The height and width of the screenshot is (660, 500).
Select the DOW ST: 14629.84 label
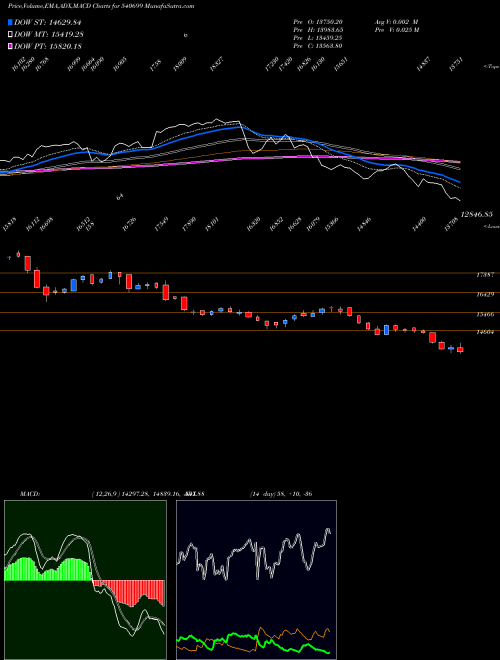pos(48,23)
